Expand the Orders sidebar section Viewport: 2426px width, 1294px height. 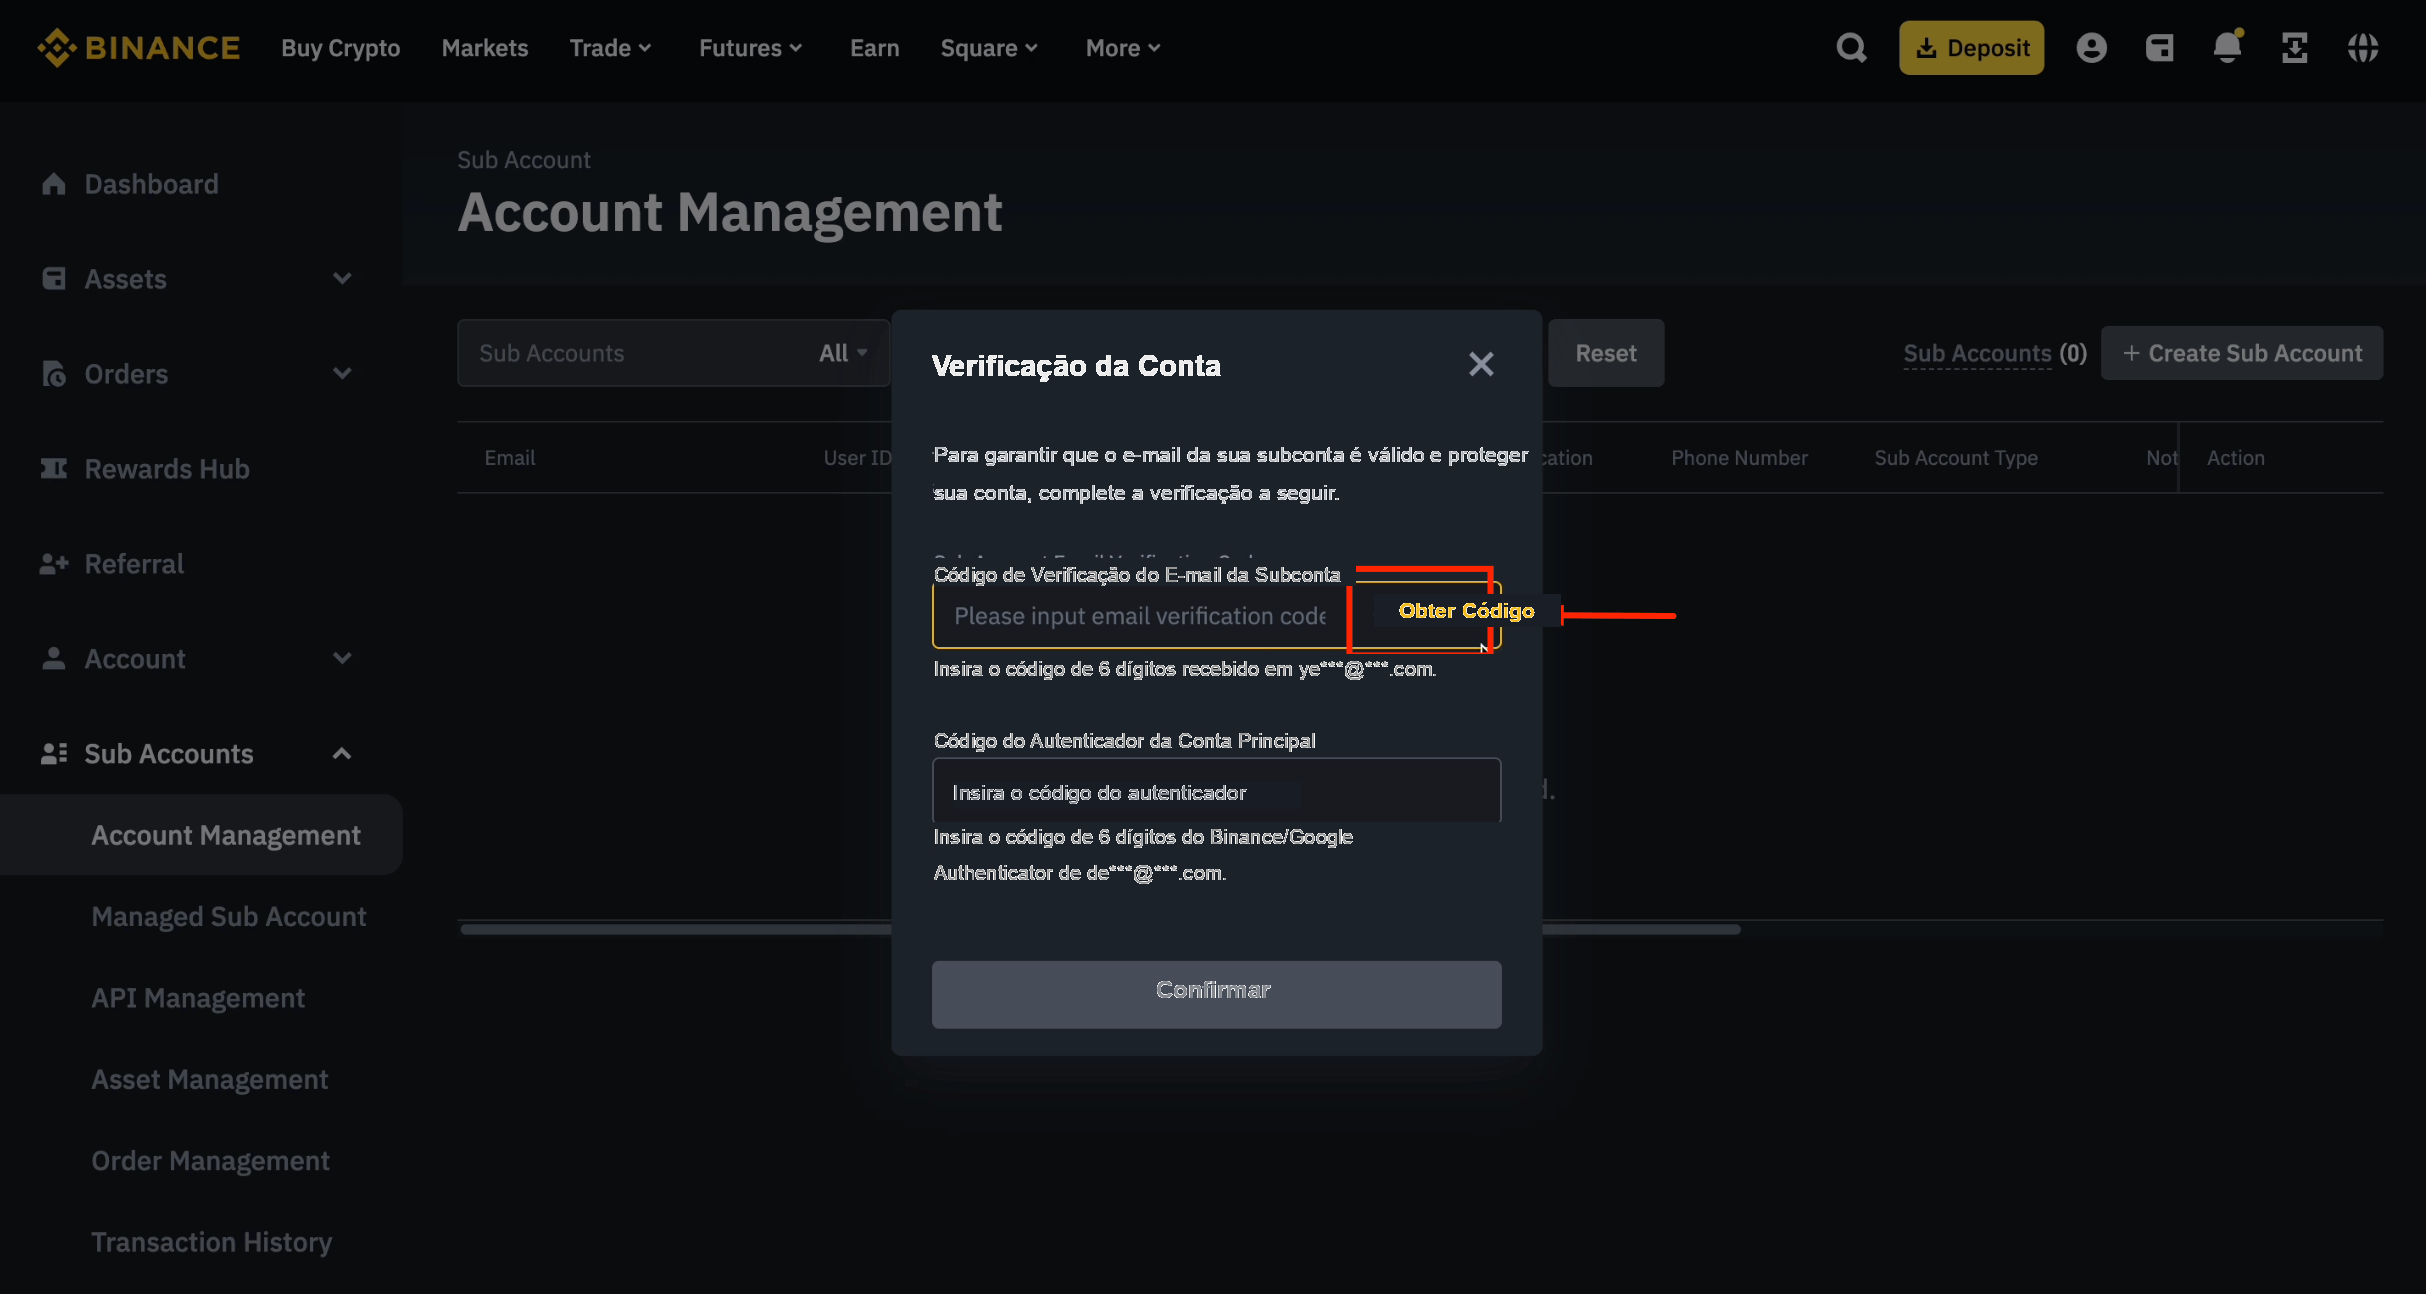[x=342, y=374]
